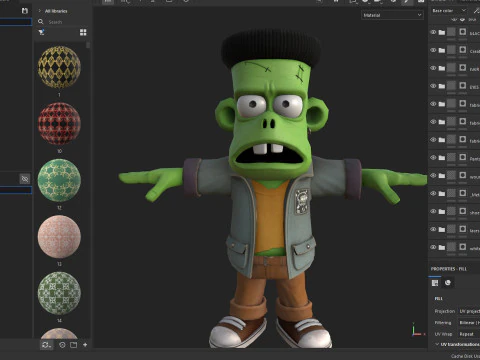The image size is (480, 360).
Task: Toggle visibility of the topmost blac layer
Action: tap(433, 32)
